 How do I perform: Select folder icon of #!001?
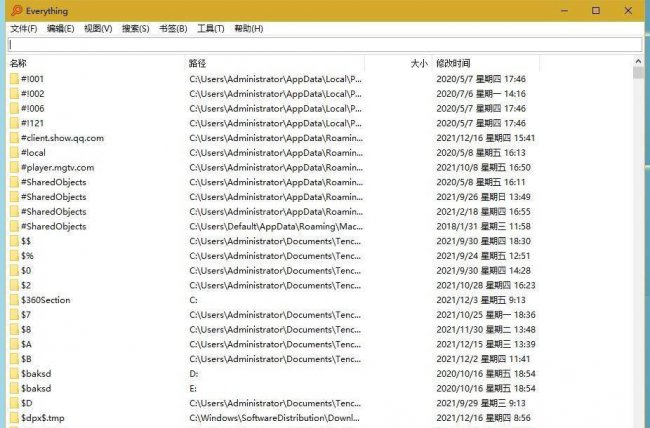15,79
